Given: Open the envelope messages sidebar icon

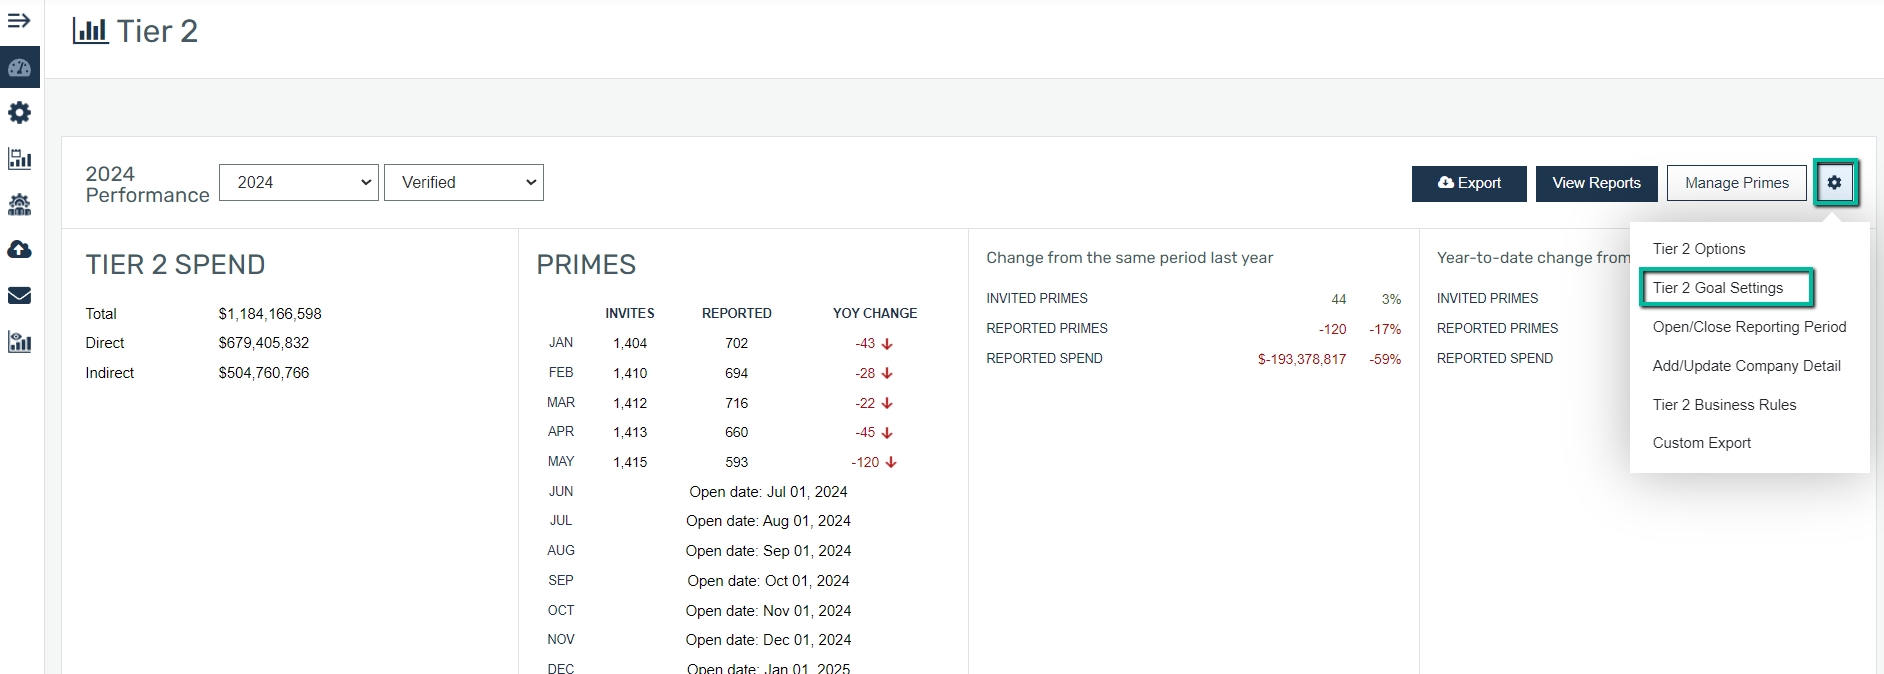Looking at the screenshot, I should 19,295.
